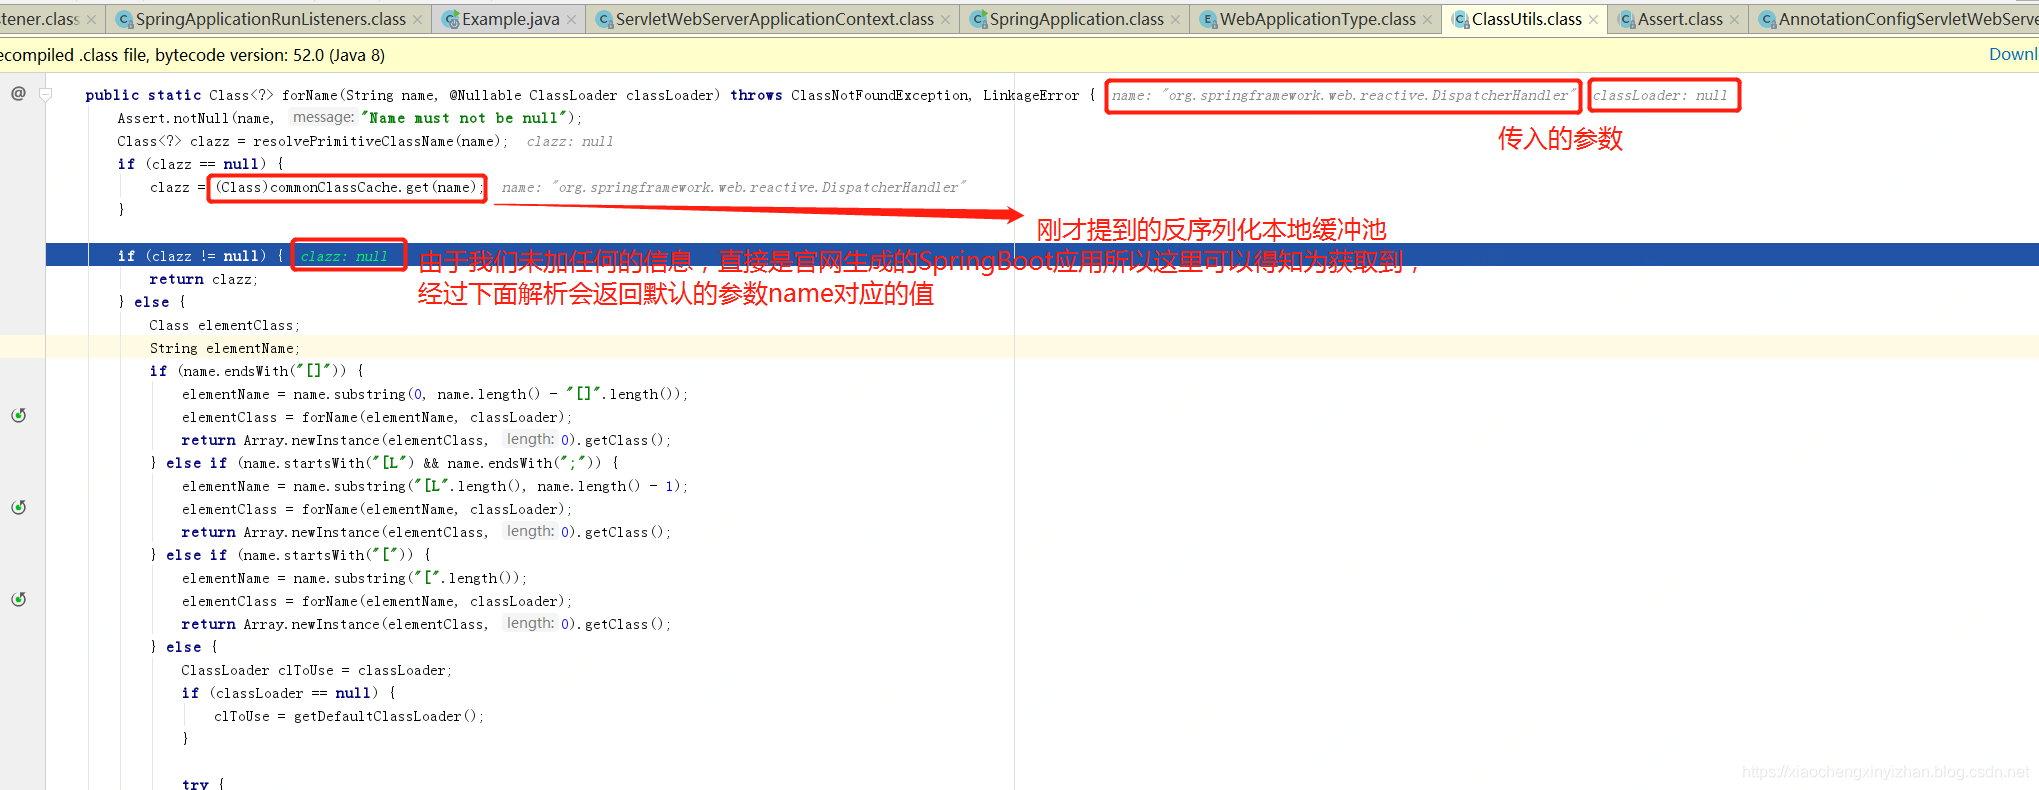Close the SpringApplicationRunListeners.class tab
Image resolution: width=2039 pixels, height=790 pixels.
pos(418,20)
